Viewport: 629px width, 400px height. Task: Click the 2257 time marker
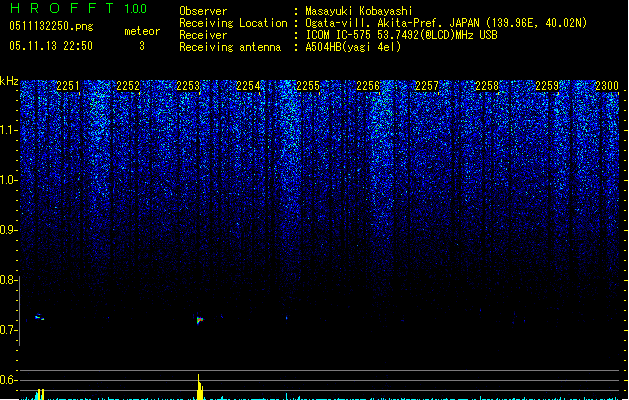tap(427, 86)
